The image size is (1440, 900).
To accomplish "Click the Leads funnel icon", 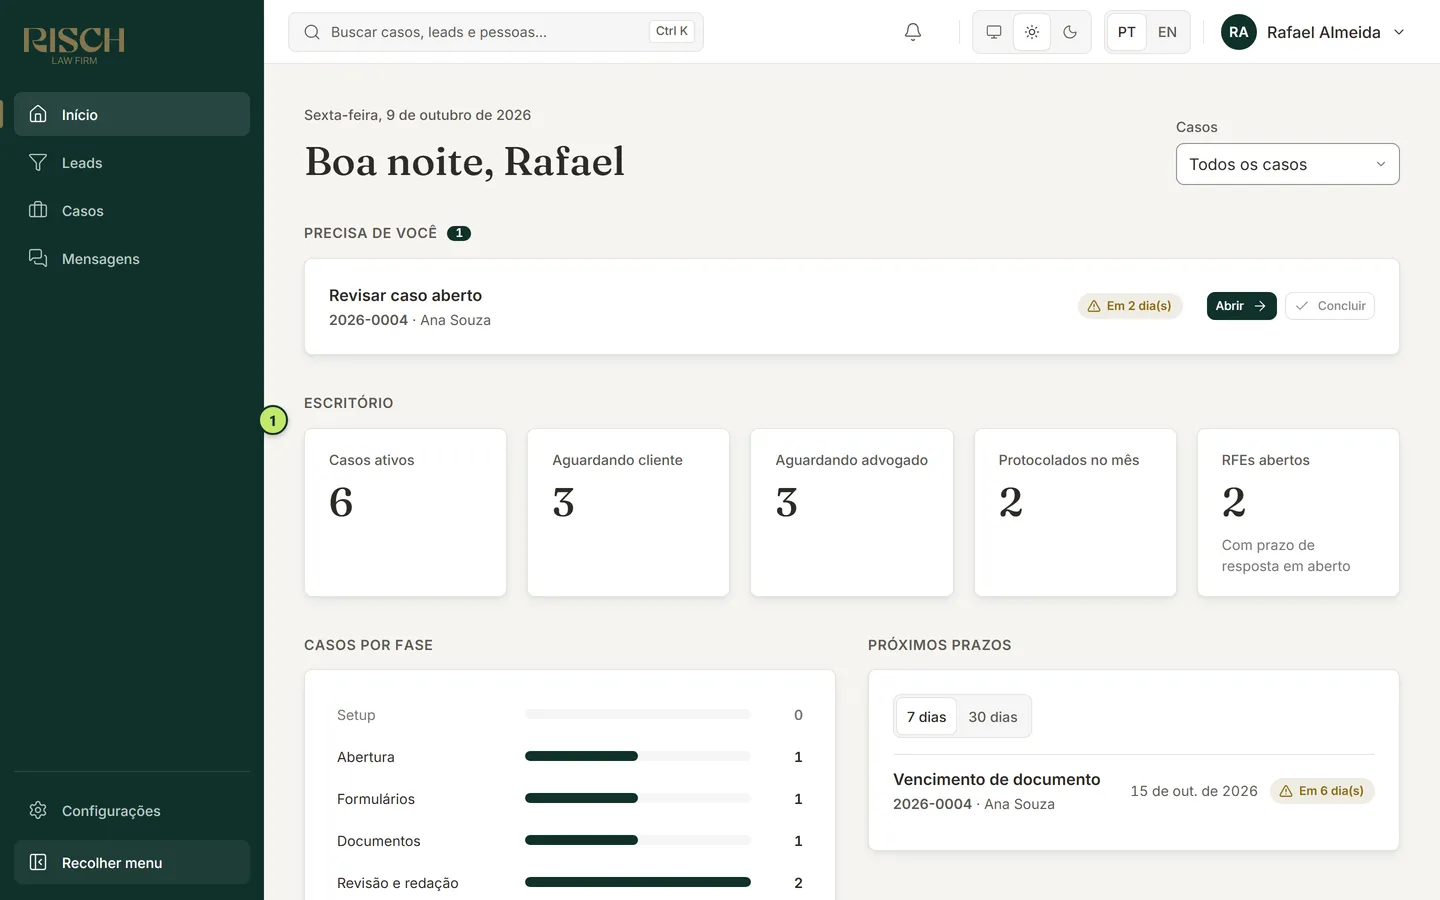I will click(38, 162).
